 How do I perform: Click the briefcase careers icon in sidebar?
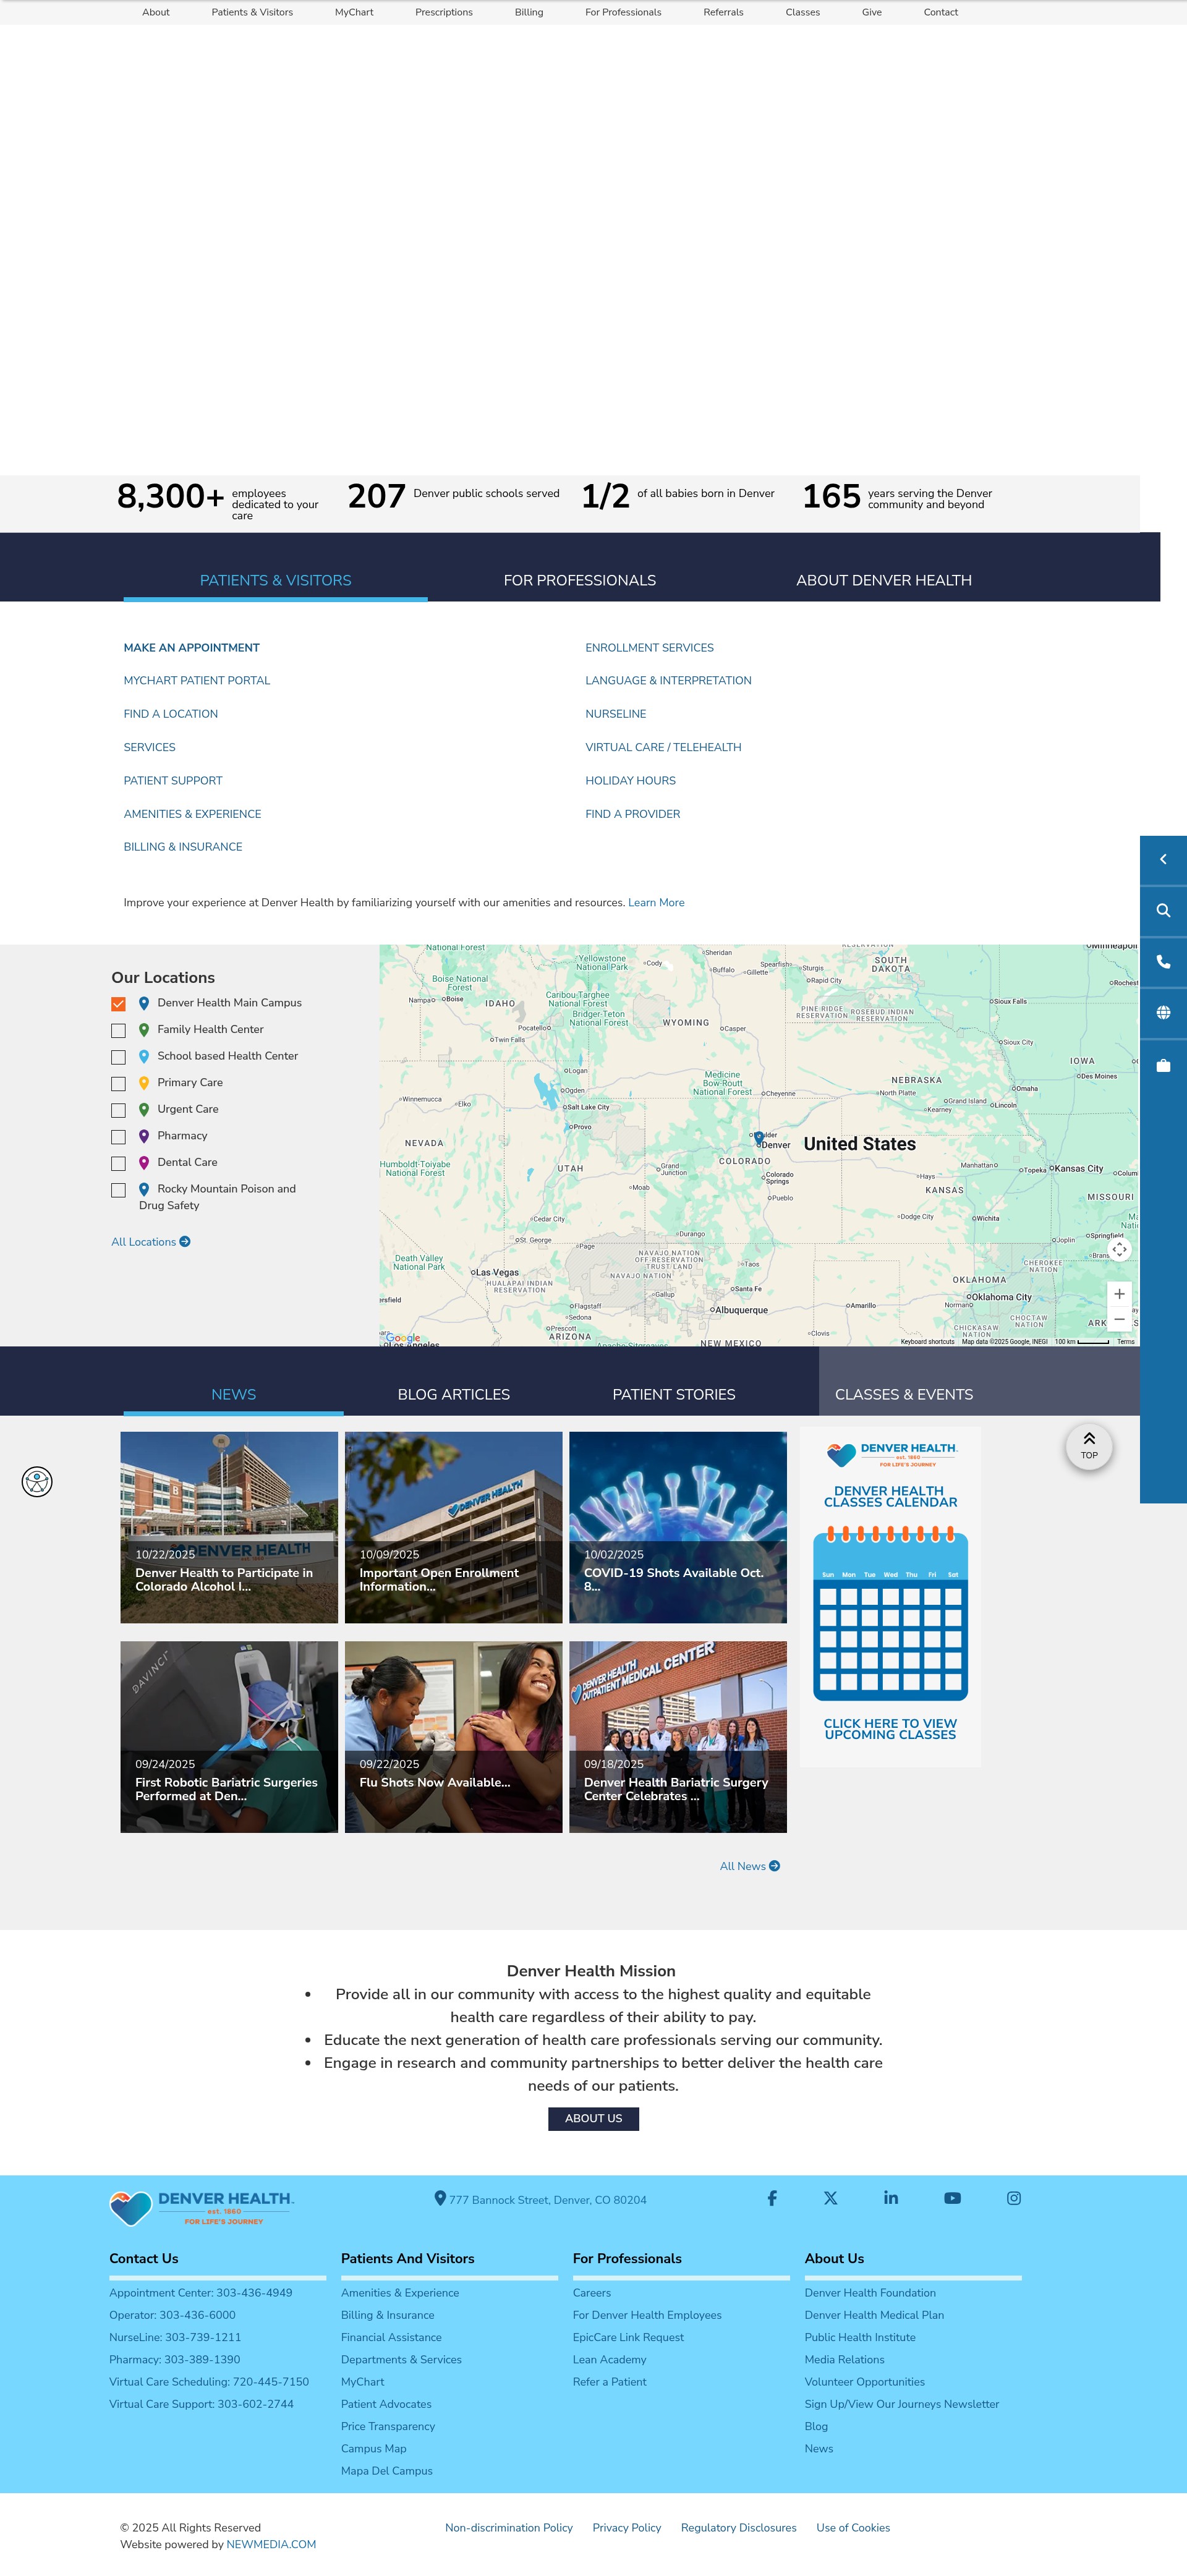[1163, 1065]
